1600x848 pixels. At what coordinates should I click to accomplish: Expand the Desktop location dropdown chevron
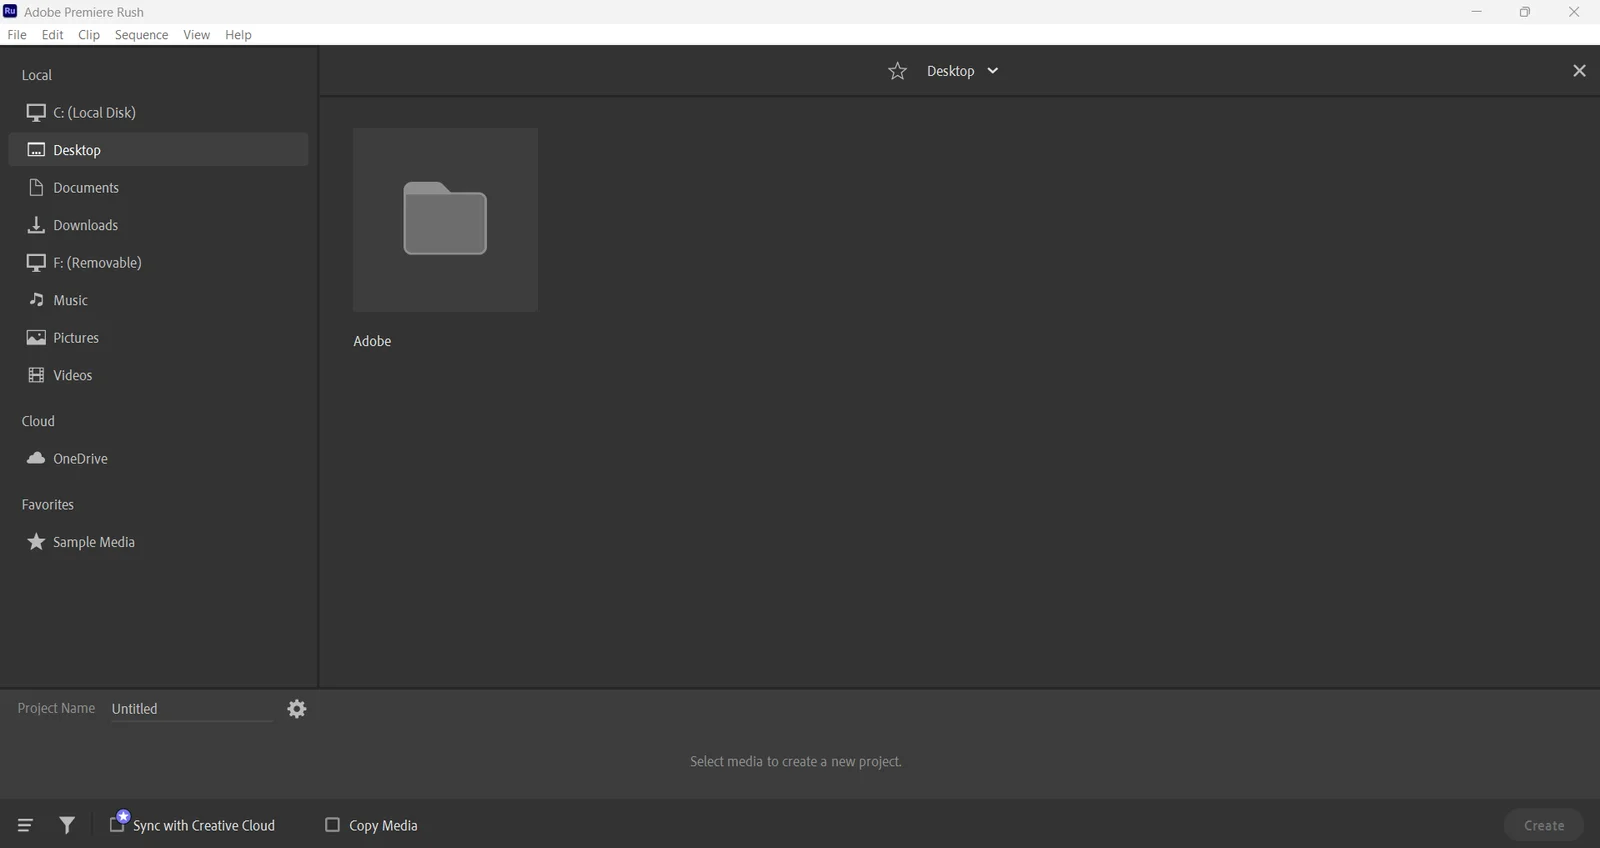pyautogui.click(x=993, y=71)
